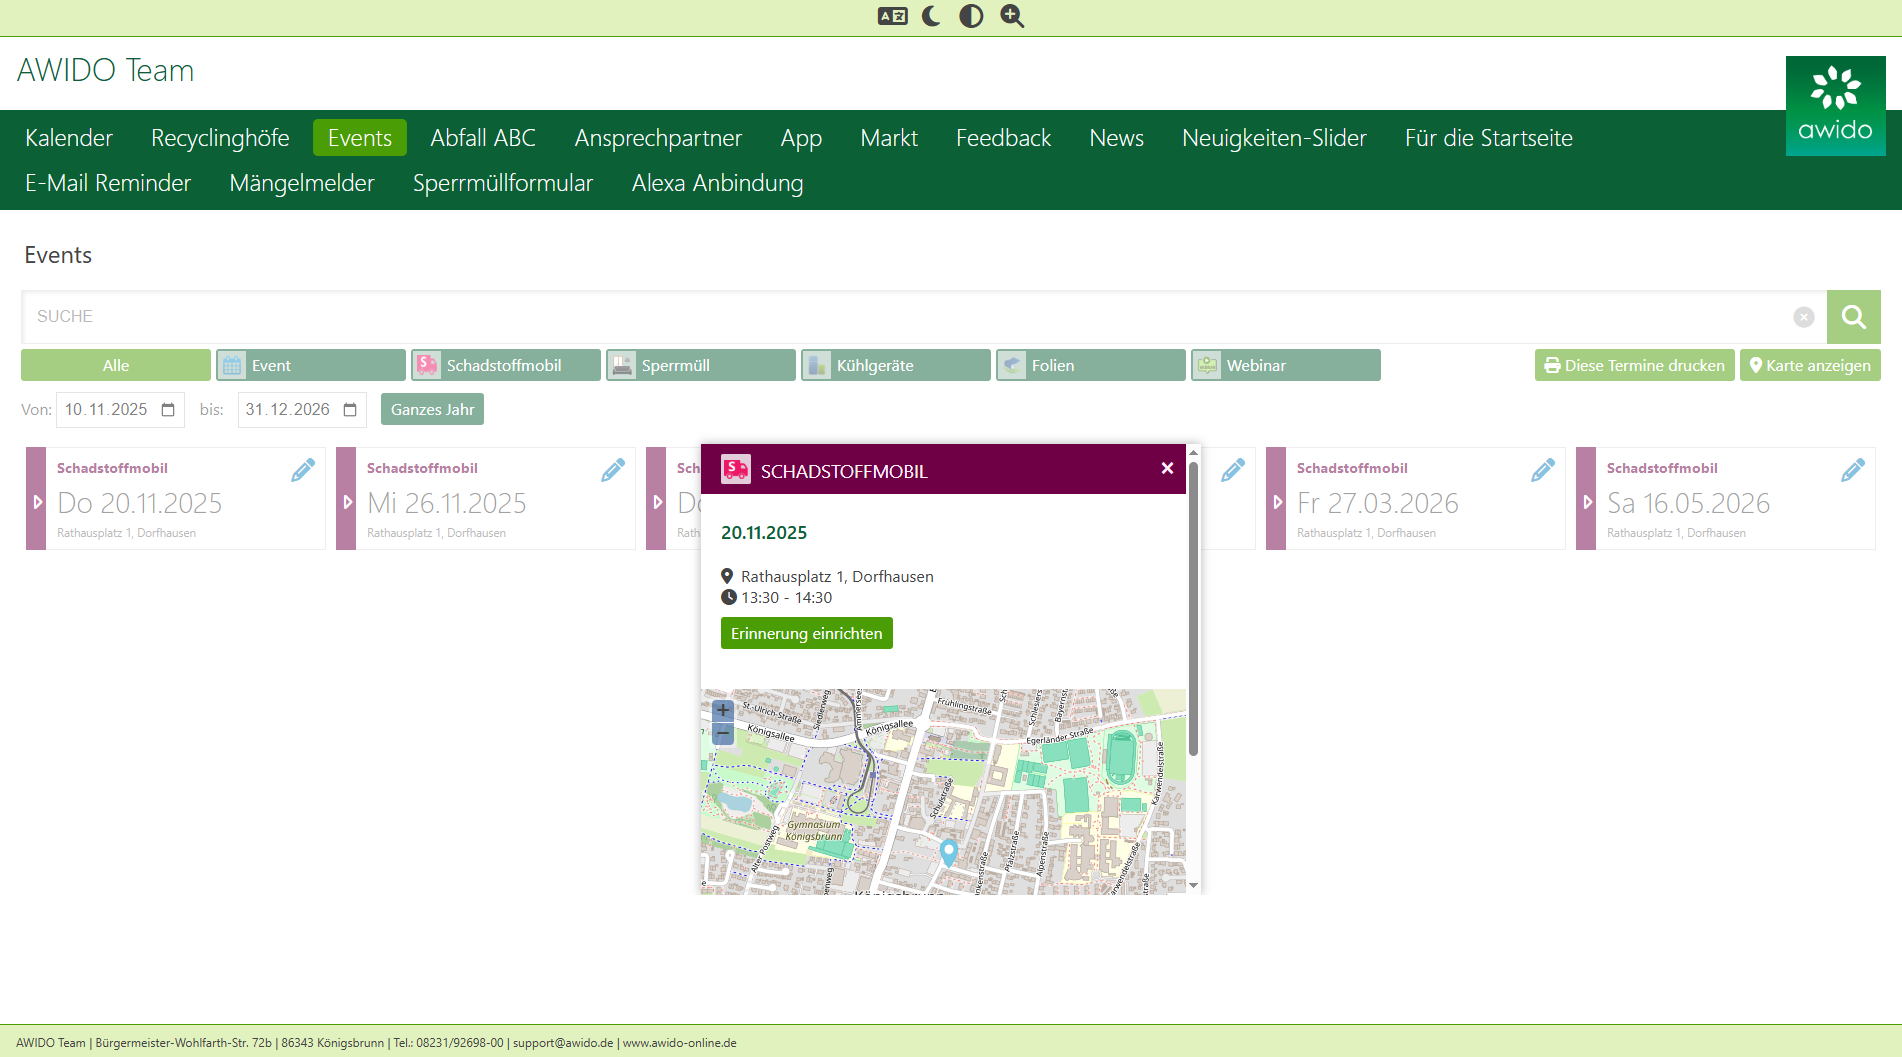
Task: Click the language translation icon
Action: click(892, 16)
